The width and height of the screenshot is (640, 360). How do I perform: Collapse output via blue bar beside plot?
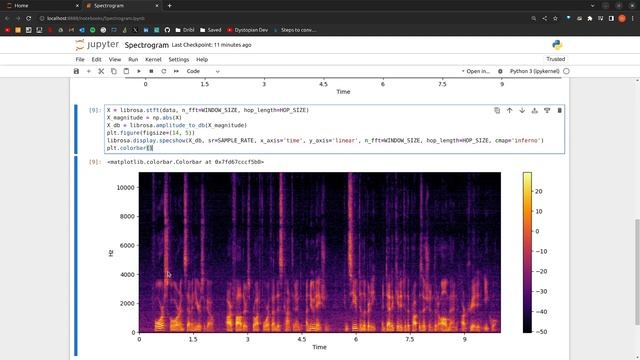[76, 256]
